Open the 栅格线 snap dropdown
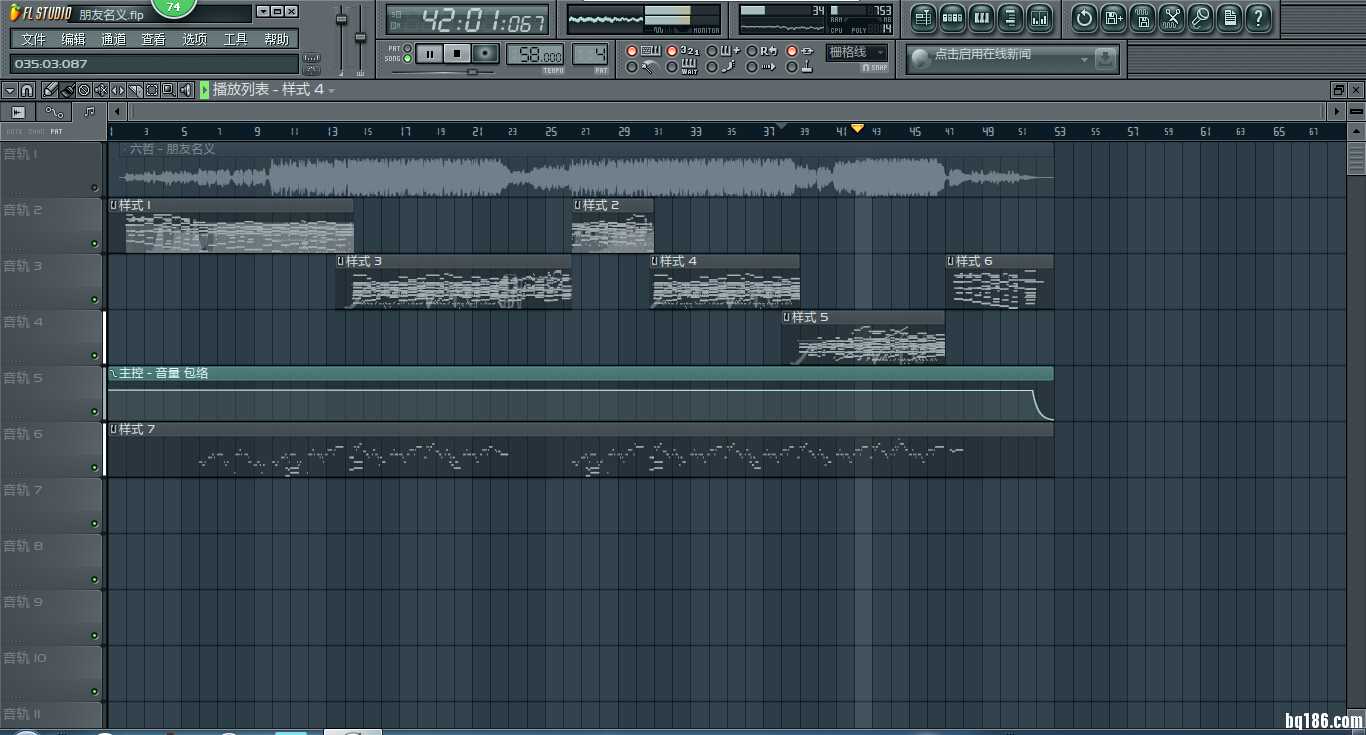The height and width of the screenshot is (735, 1366). point(857,52)
